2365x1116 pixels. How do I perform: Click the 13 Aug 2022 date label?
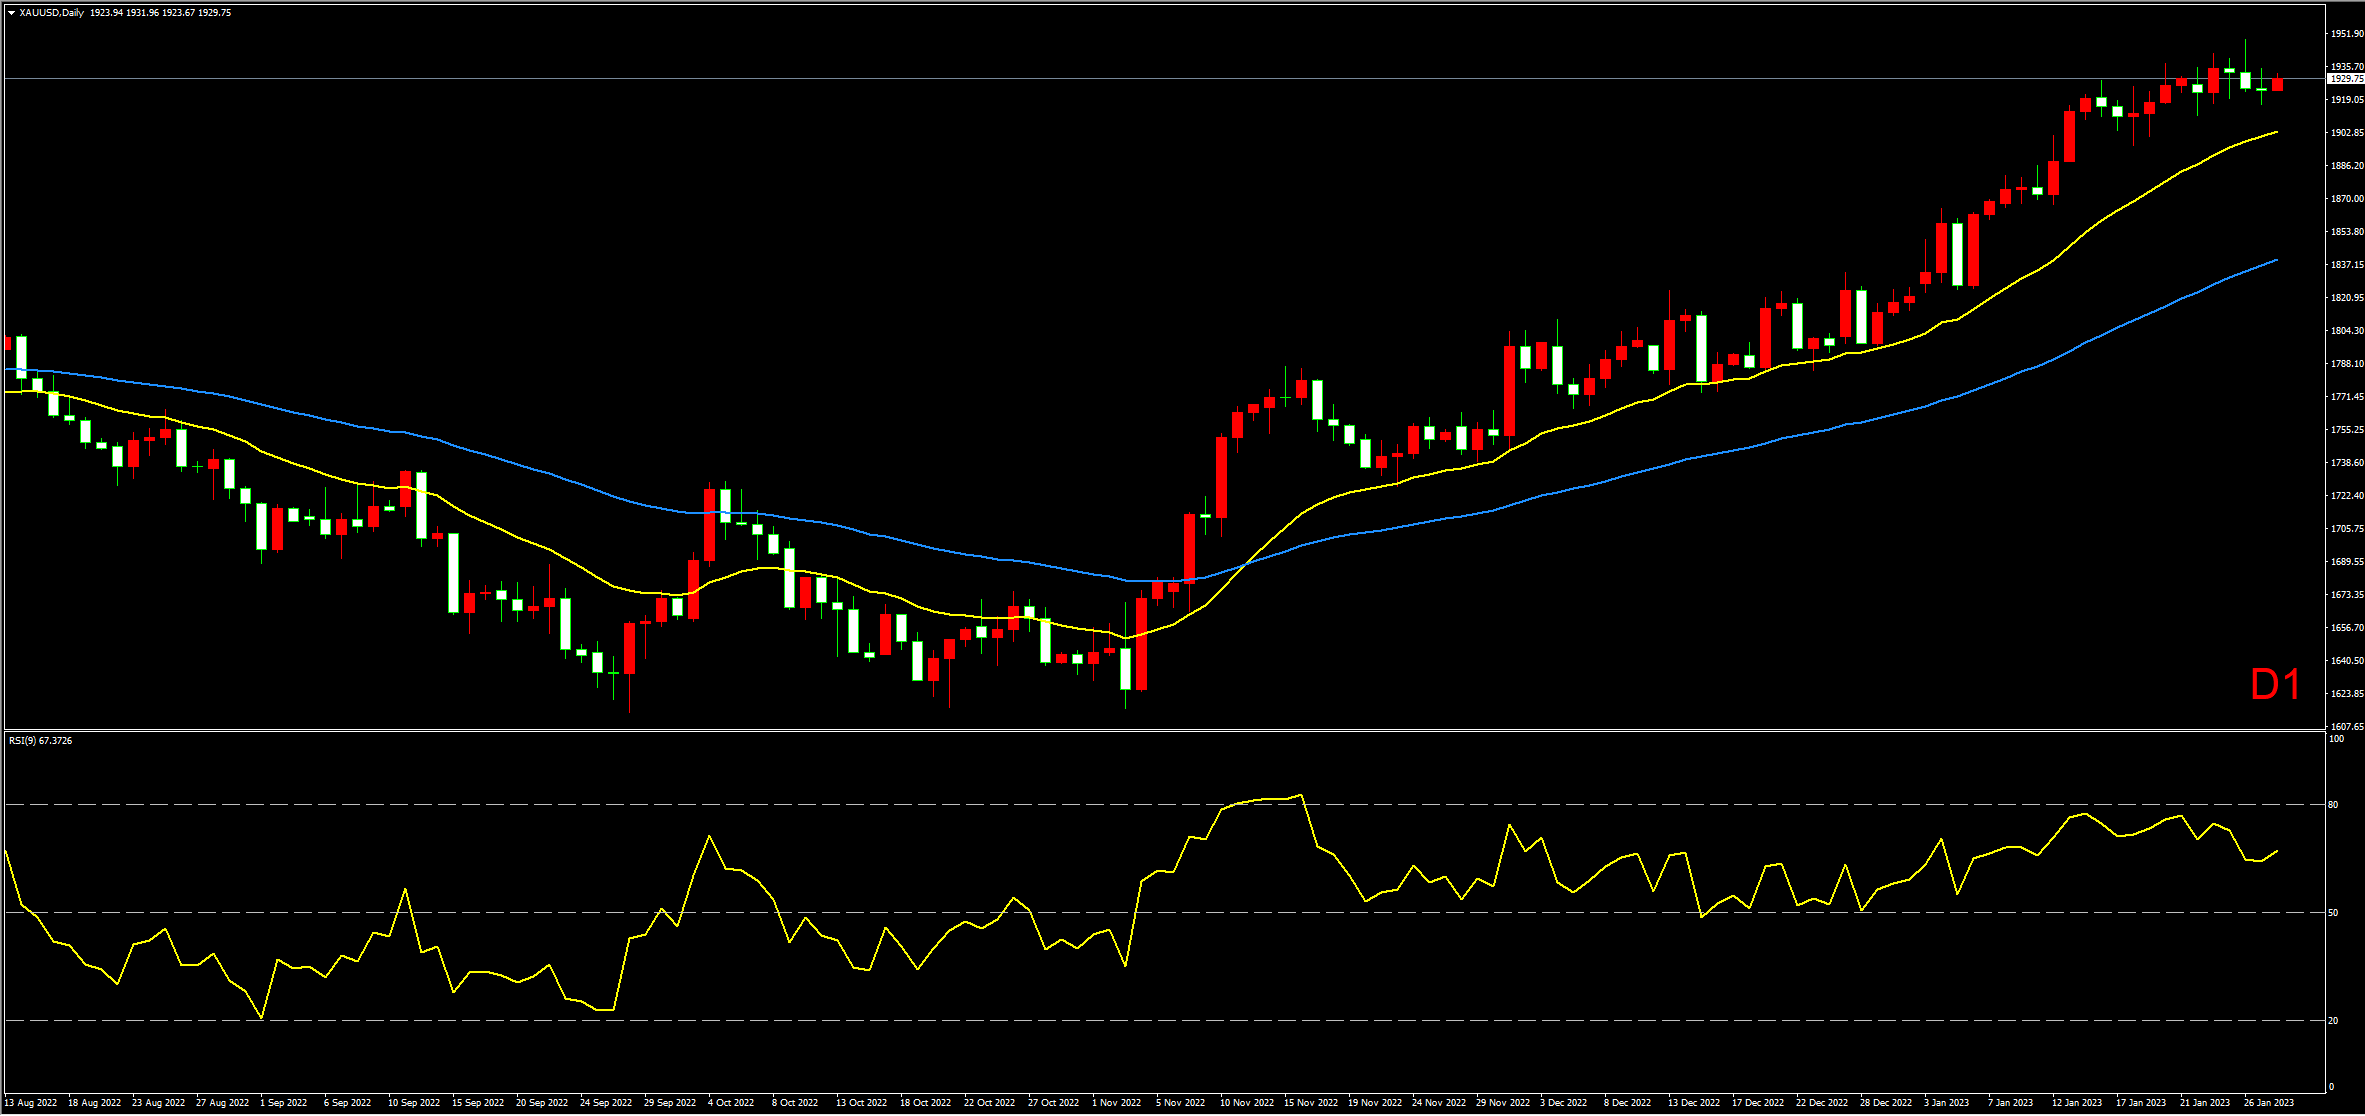[x=31, y=1103]
